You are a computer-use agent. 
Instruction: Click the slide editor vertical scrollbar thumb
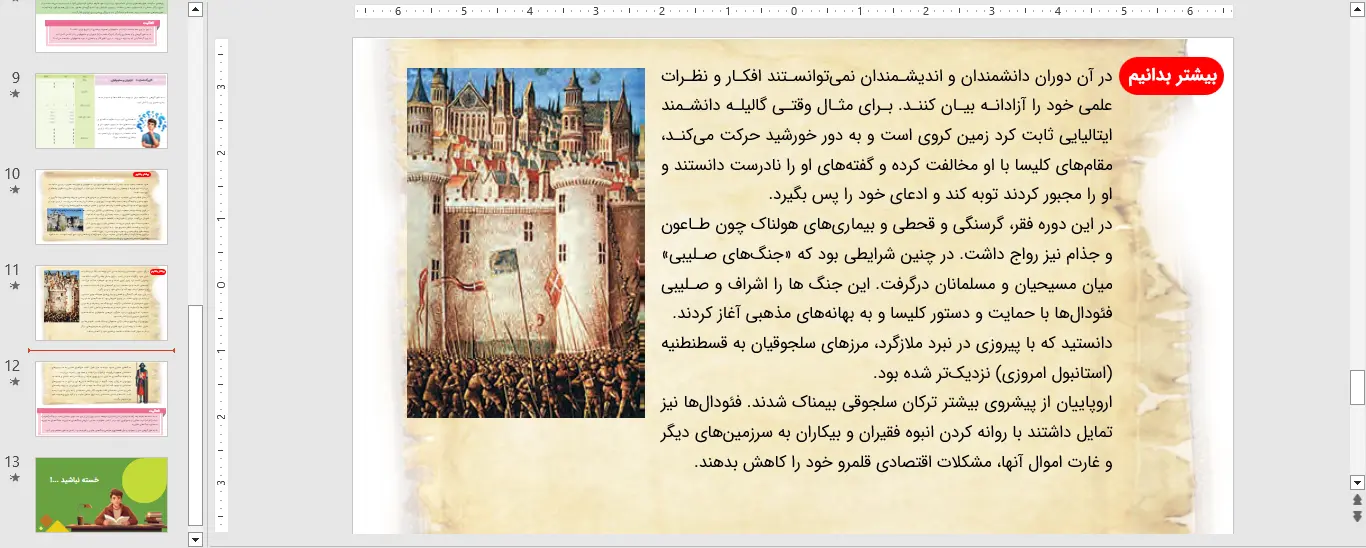1357,386
